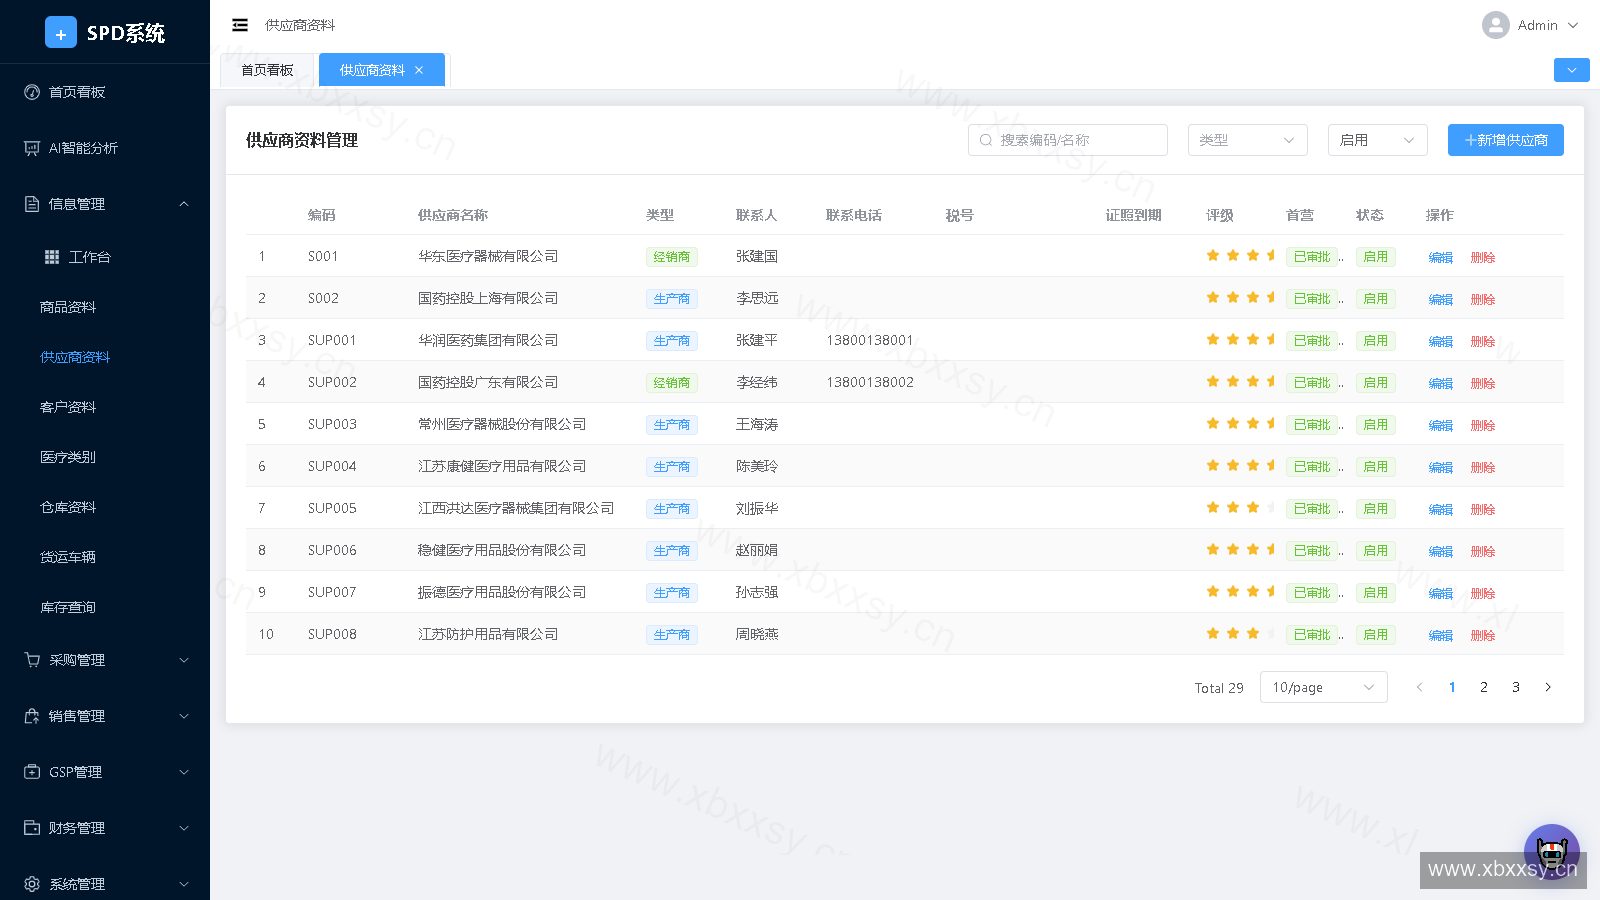Click the SPD系统 logo icon
Image resolution: width=1600 pixels, height=900 pixels.
click(61, 33)
